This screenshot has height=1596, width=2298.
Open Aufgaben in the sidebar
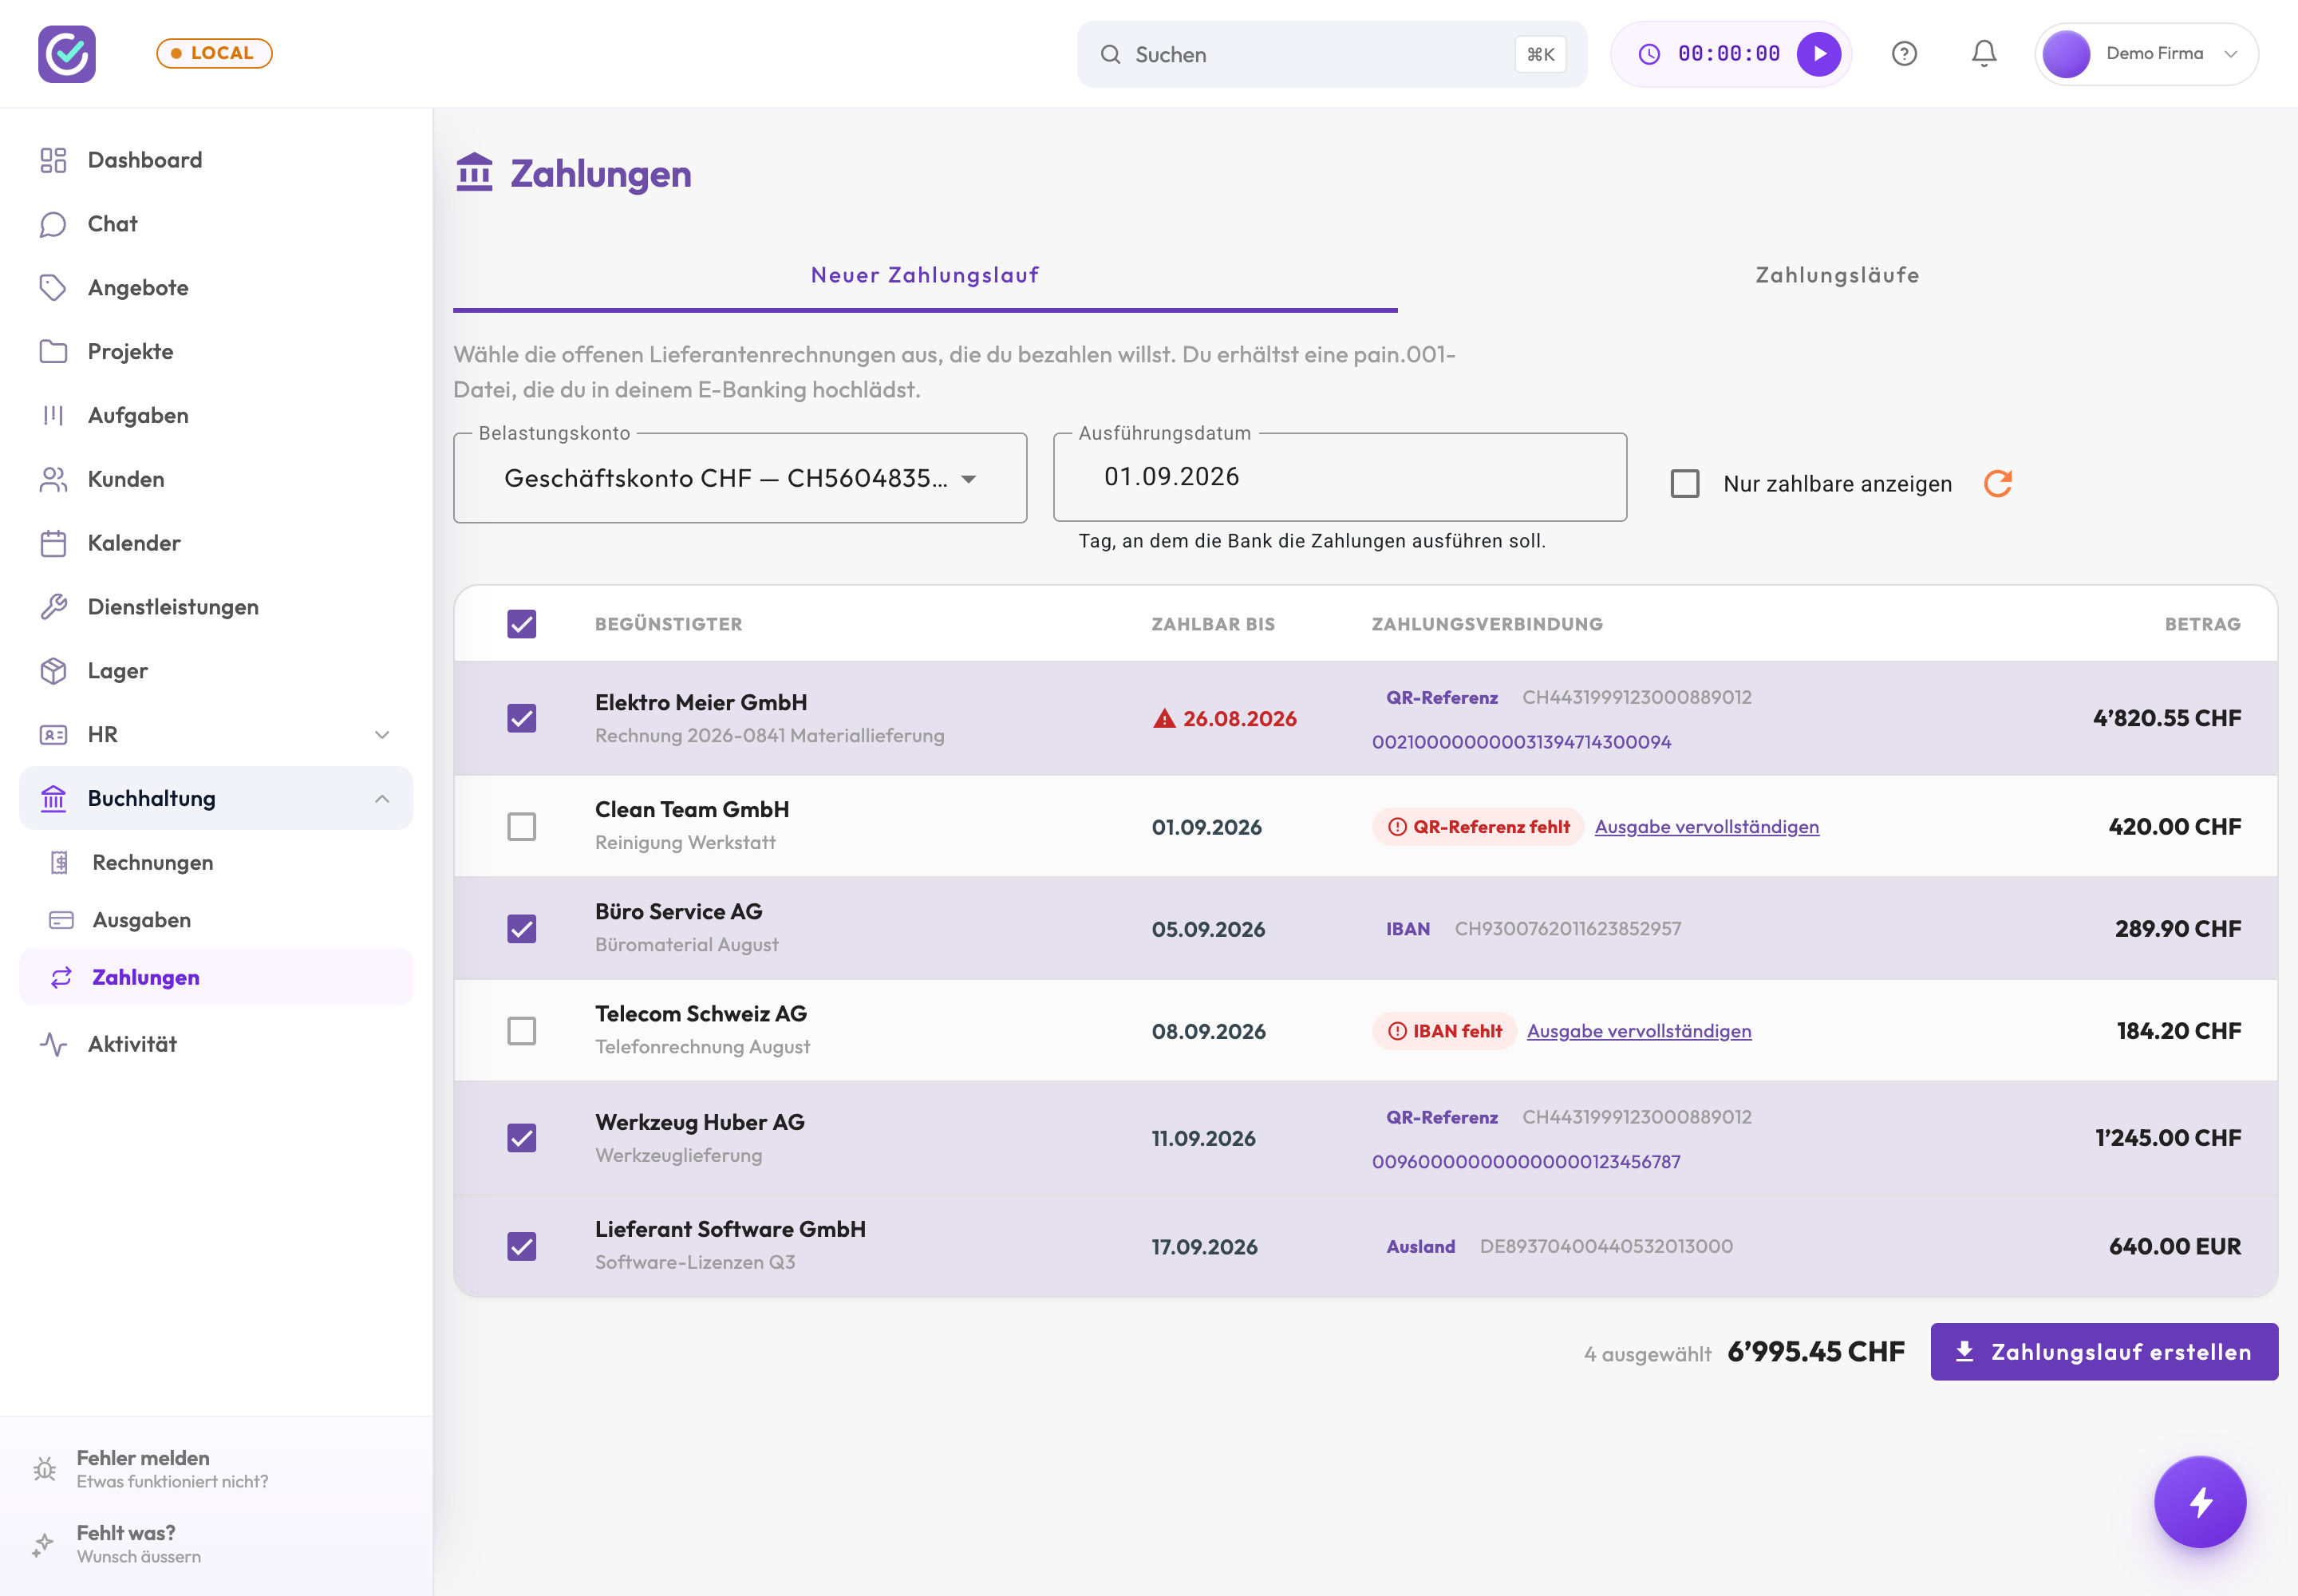[216, 415]
